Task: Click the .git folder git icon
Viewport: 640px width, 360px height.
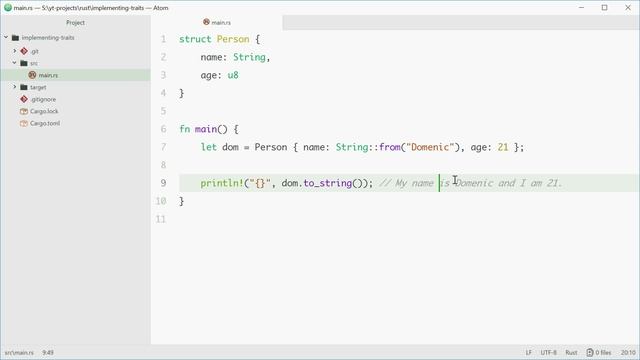Action: pyautogui.click(x=24, y=51)
